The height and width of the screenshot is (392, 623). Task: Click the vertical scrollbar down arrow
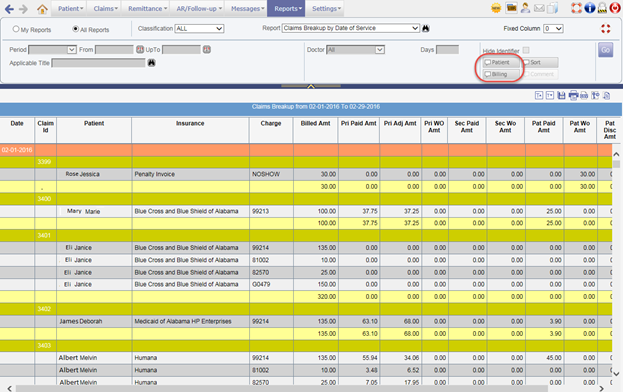click(x=616, y=374)
